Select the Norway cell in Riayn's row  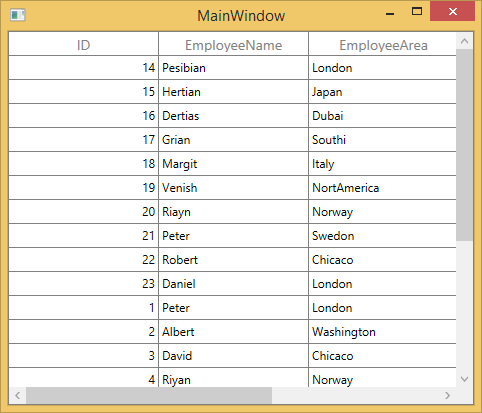383,212
